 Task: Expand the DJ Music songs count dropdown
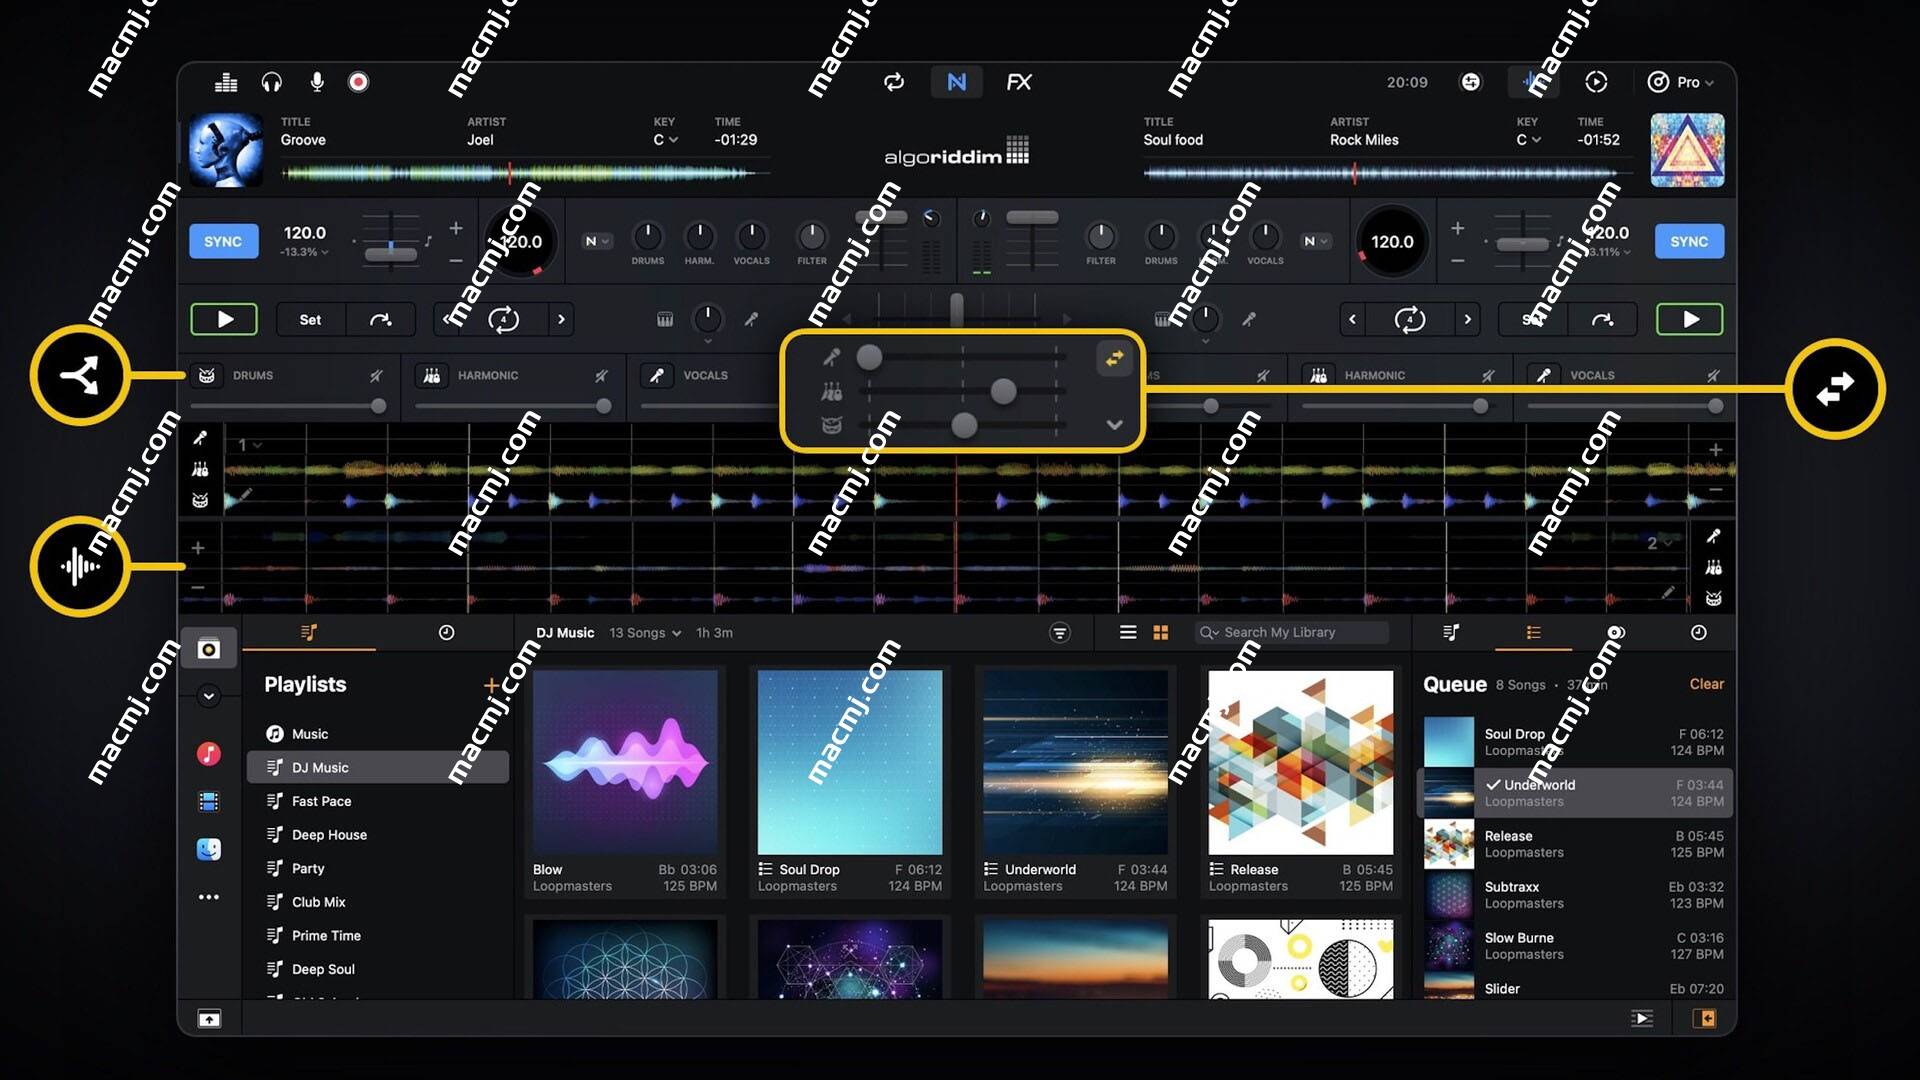coord(674,632)
